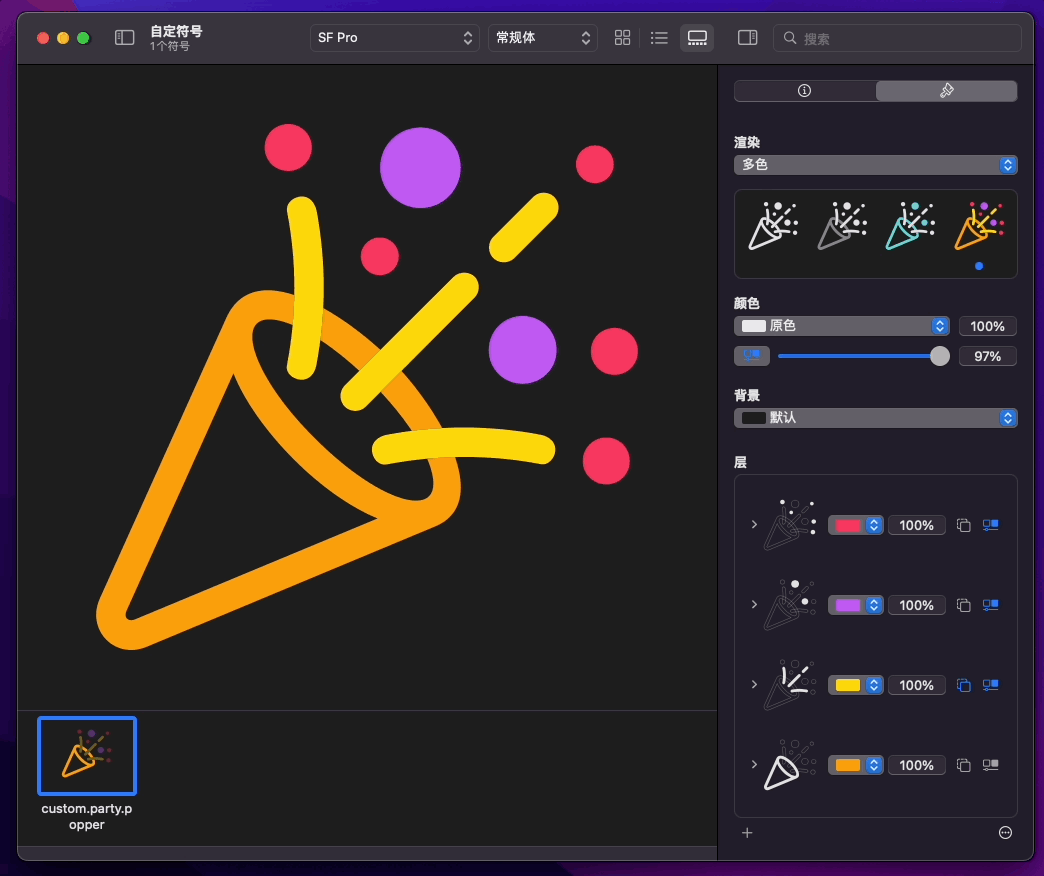Select the custom.party.popper thumbnail

coord(87,756)
